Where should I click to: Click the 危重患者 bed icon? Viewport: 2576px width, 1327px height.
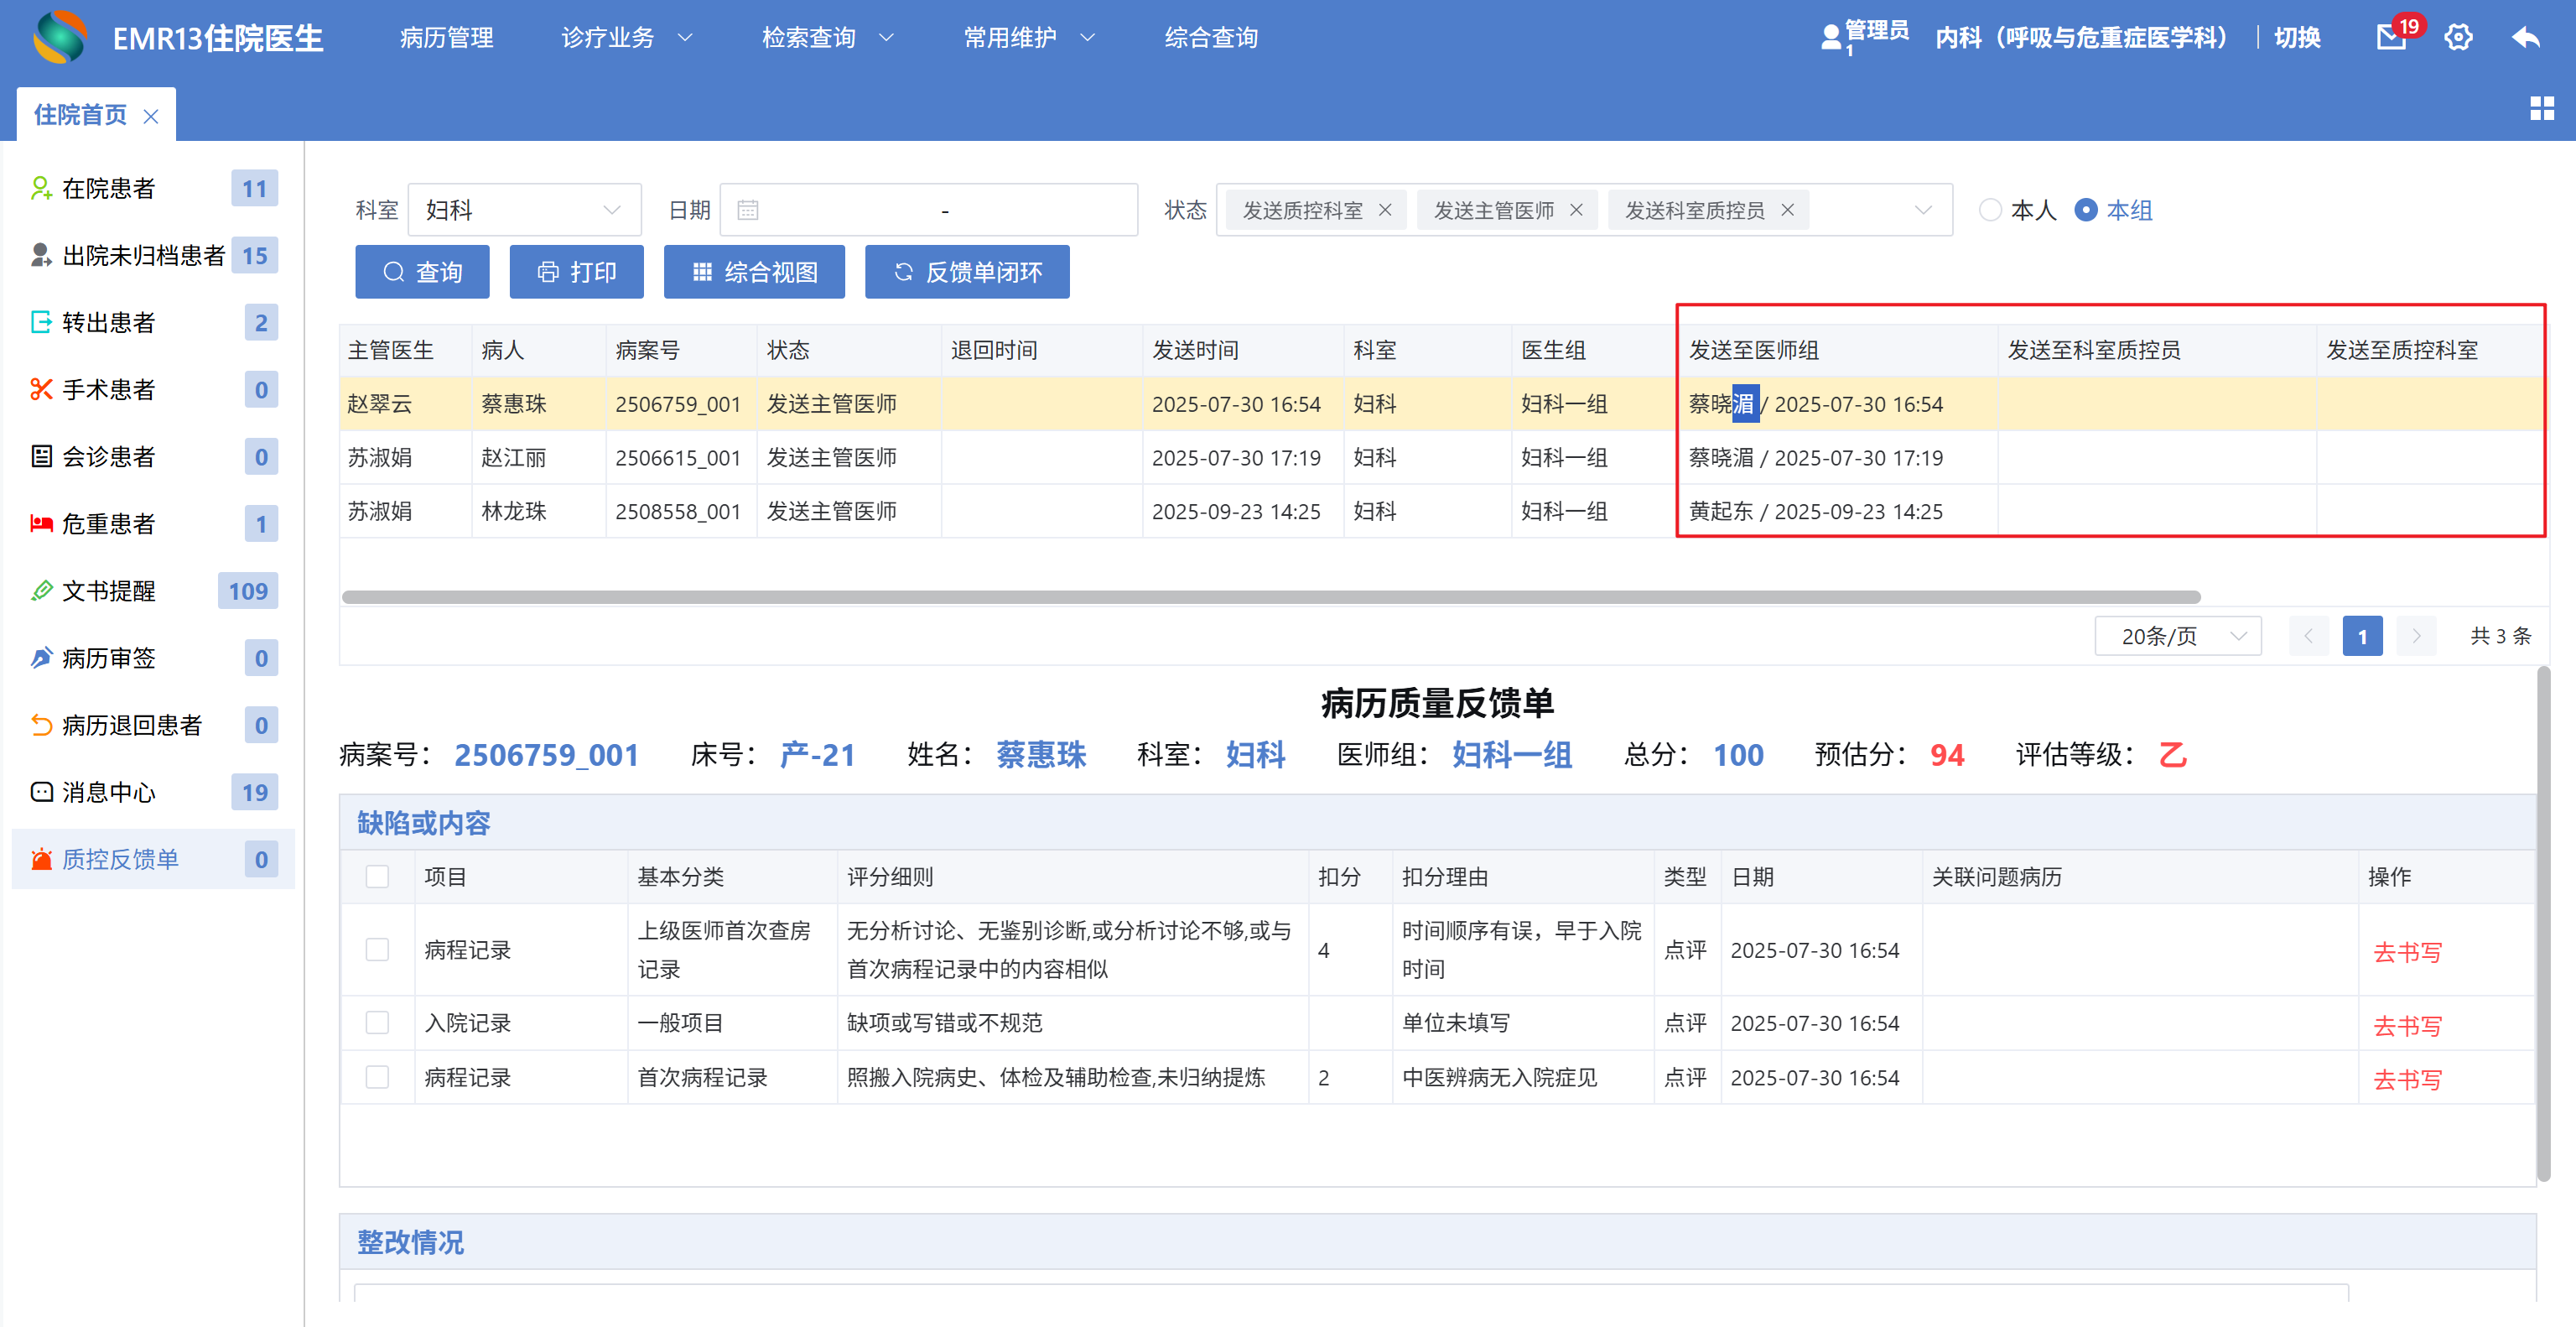(41, 523)
